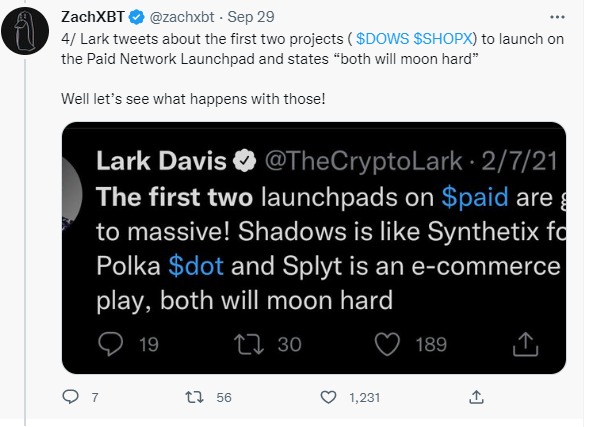Visit the @zachxbt handle link
The height and width of the screenshot is (427, 606).
coord(185,17)
